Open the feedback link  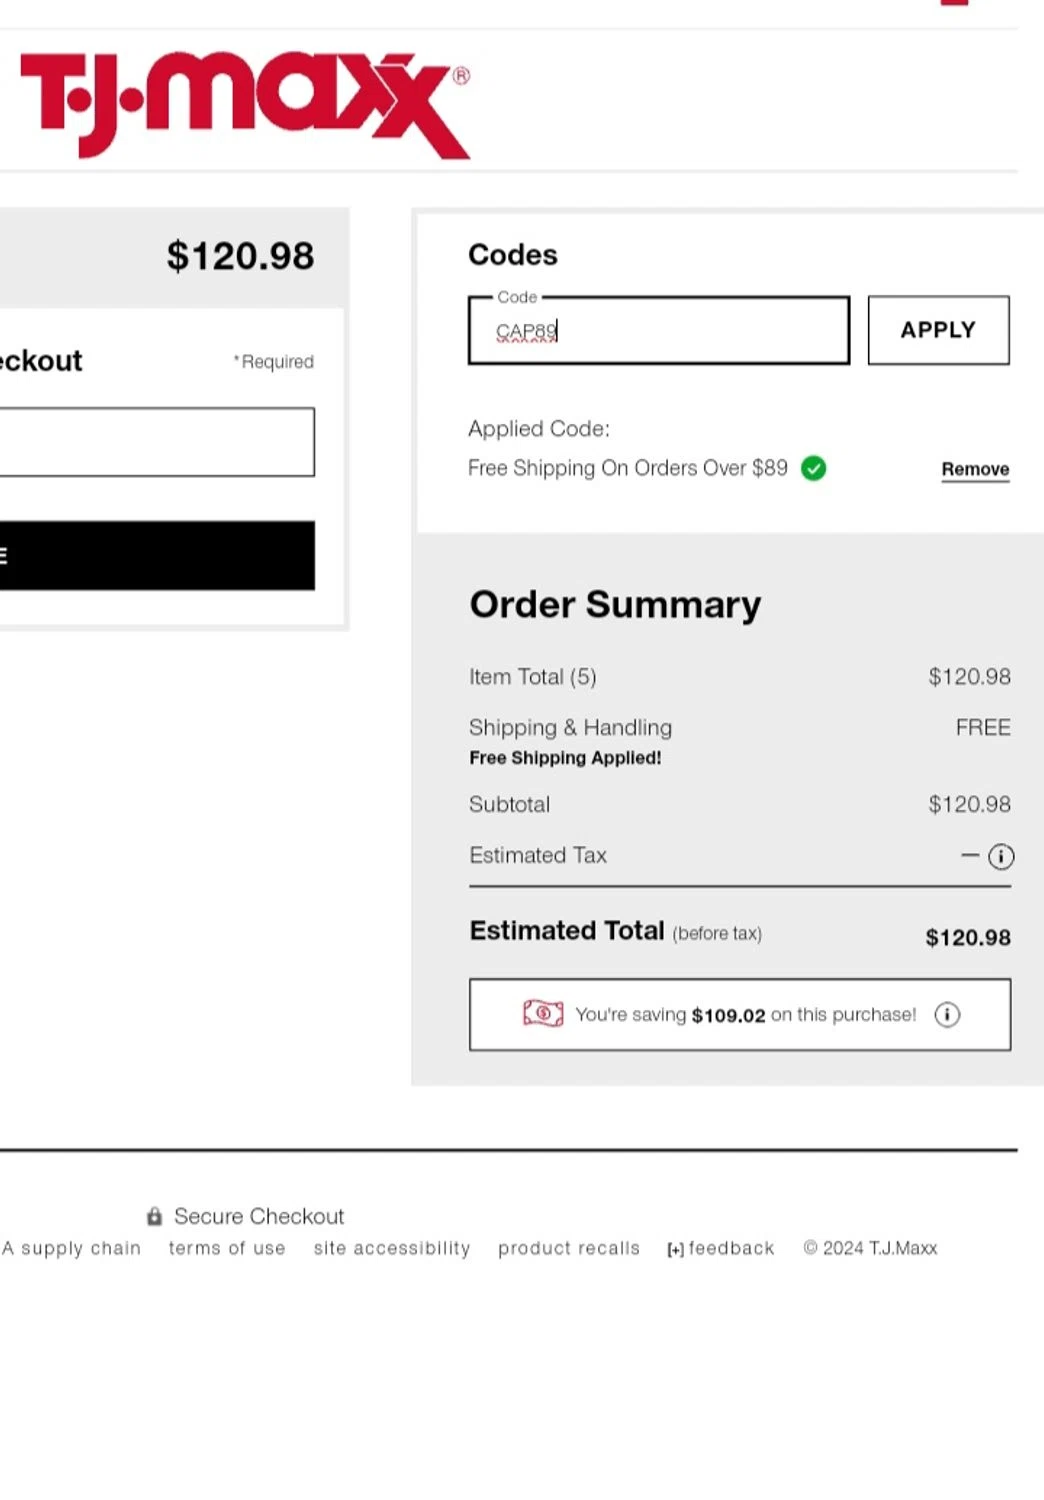point(731,1249)
